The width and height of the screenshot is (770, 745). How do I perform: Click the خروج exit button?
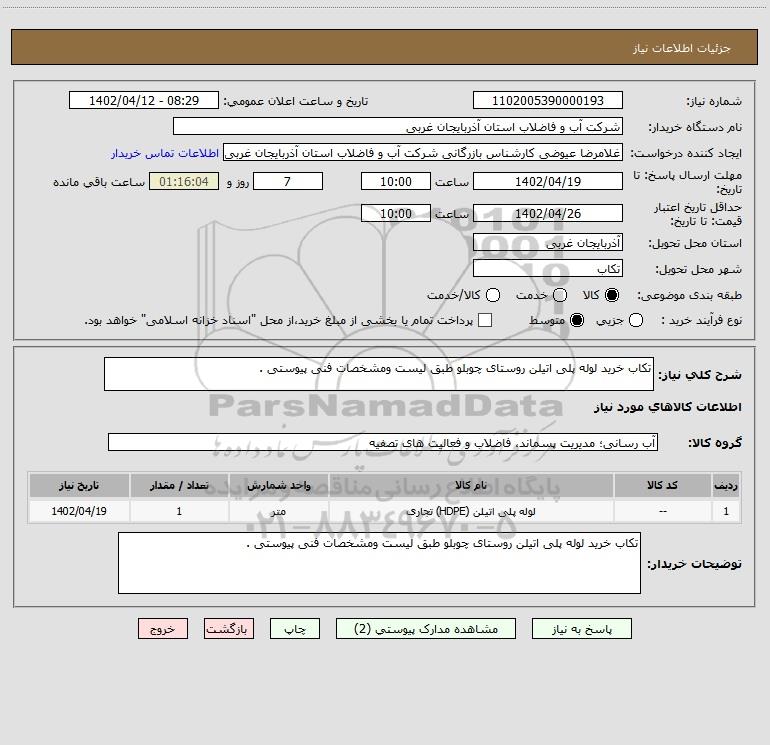(x=163, y=629)
